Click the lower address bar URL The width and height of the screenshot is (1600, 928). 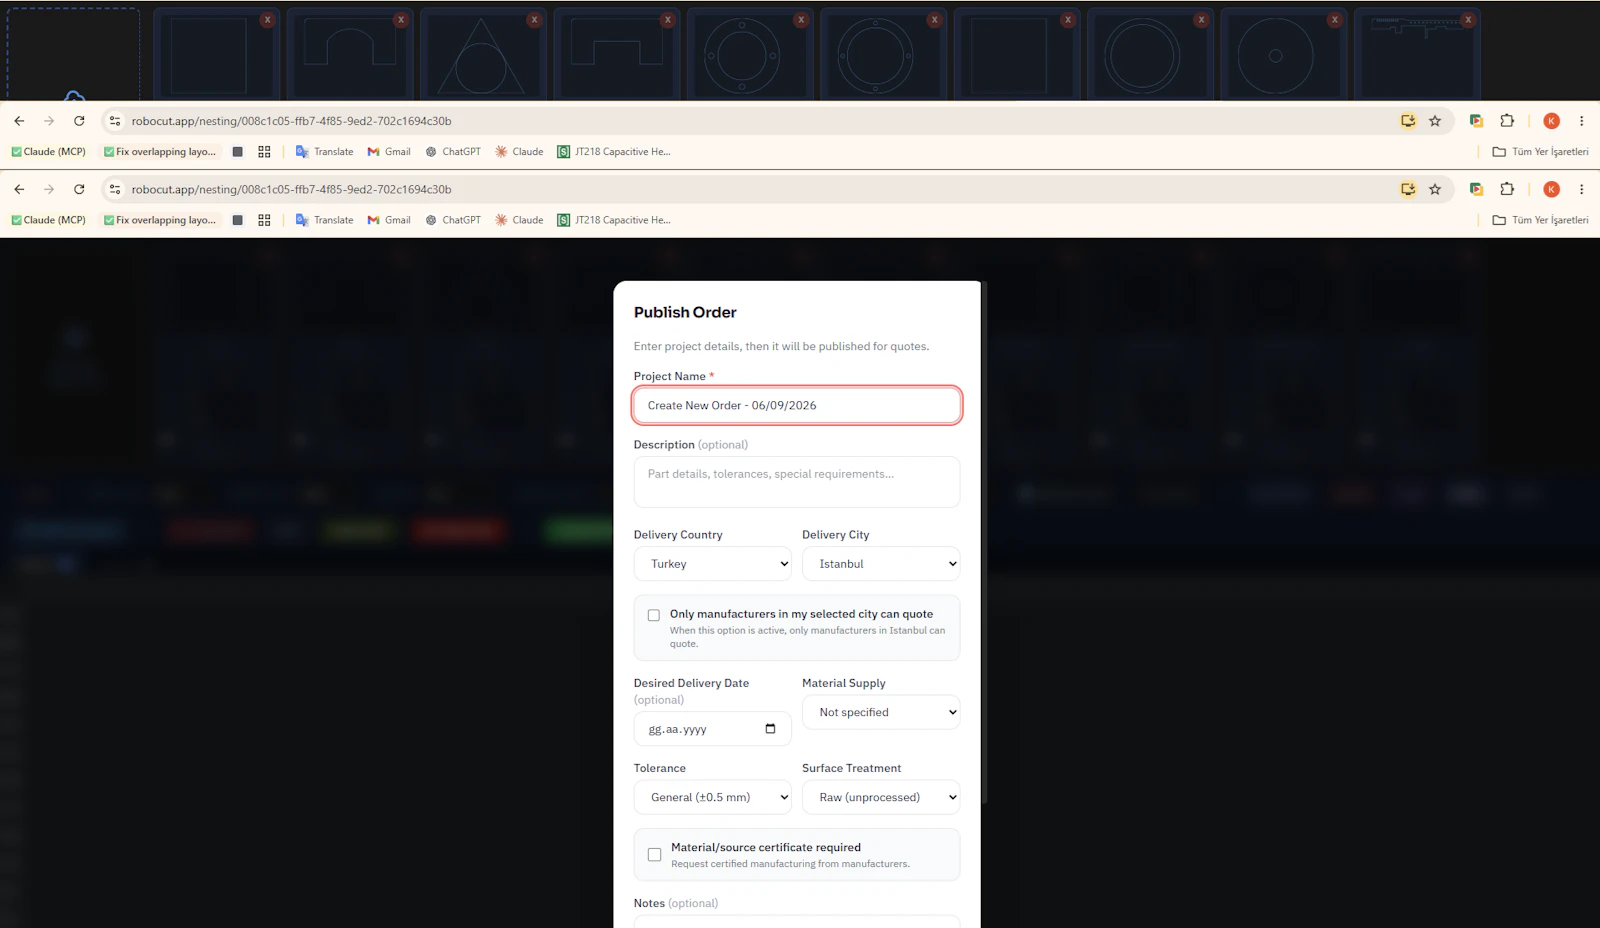291,189
